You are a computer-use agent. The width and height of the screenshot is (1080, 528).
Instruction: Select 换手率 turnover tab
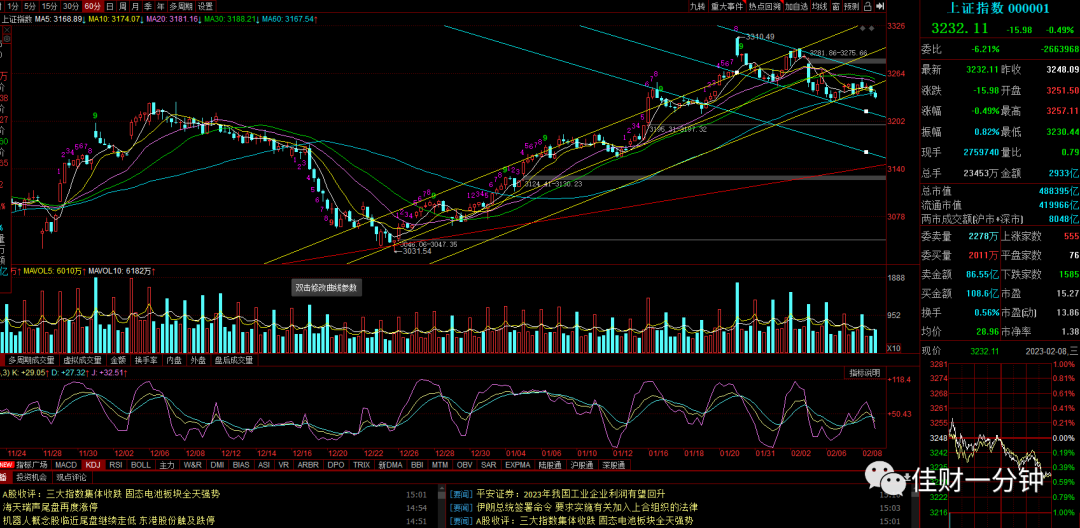point(146,360)
